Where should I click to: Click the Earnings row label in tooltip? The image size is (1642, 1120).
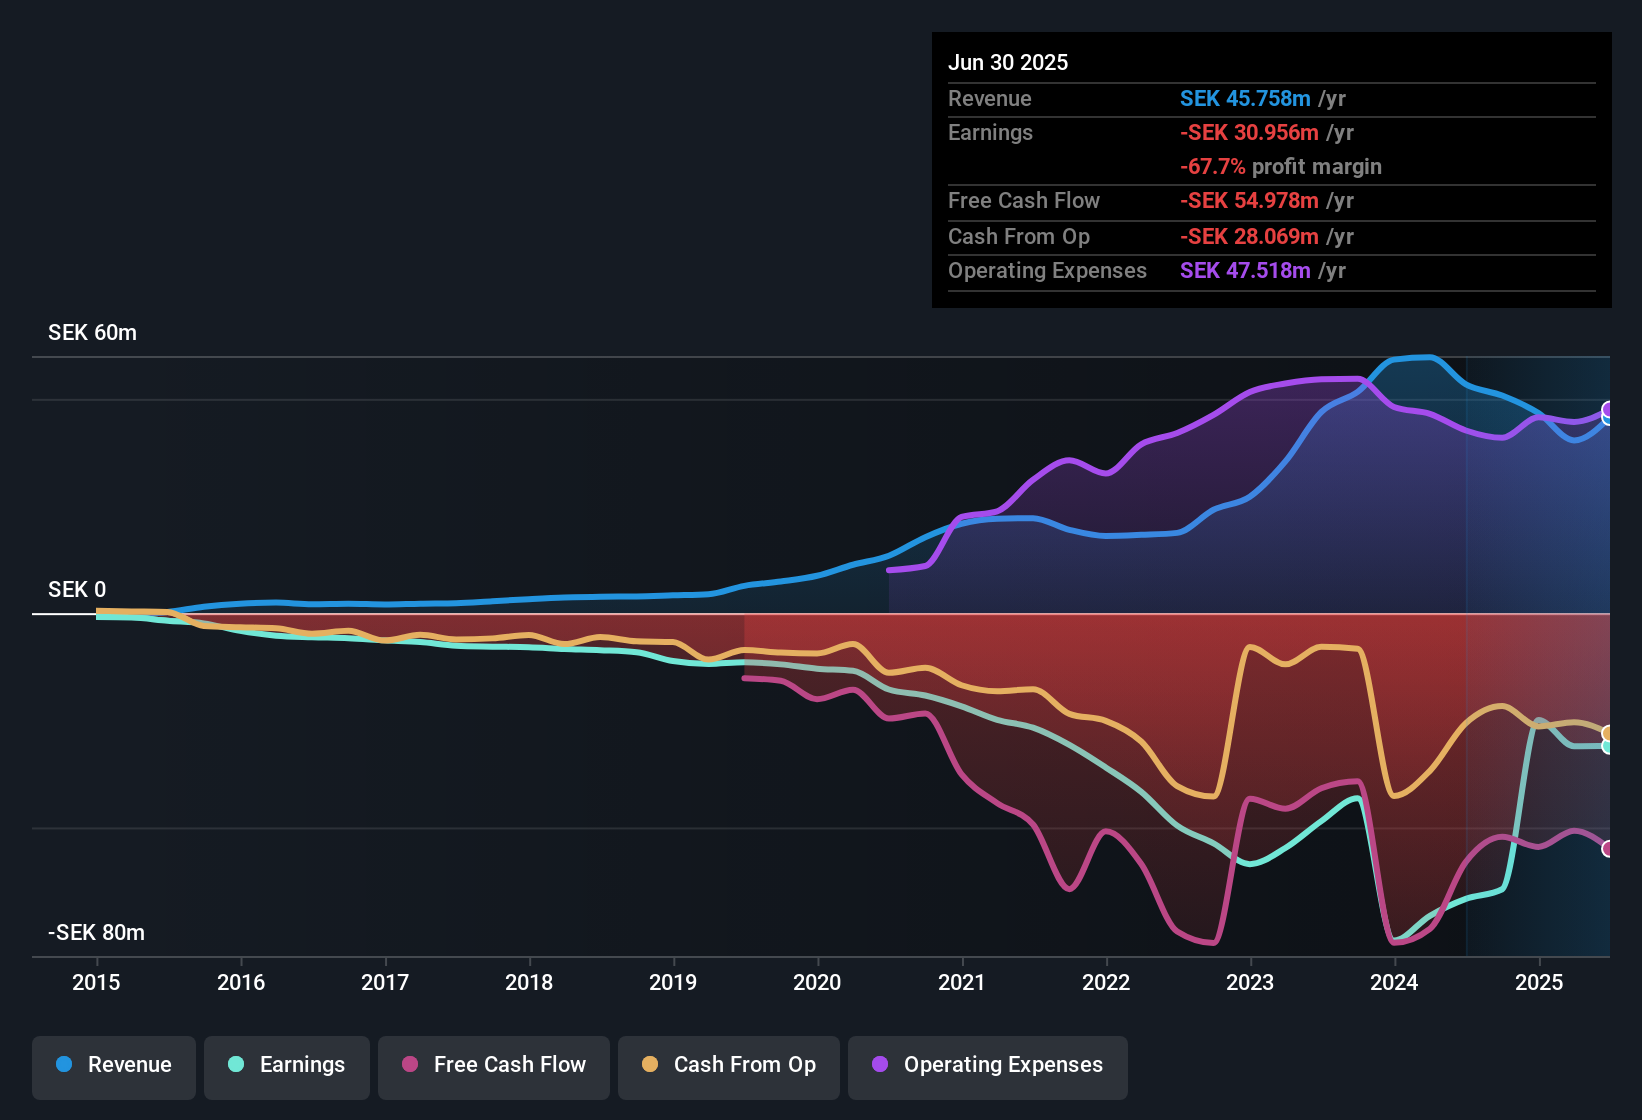click(990, 132)
